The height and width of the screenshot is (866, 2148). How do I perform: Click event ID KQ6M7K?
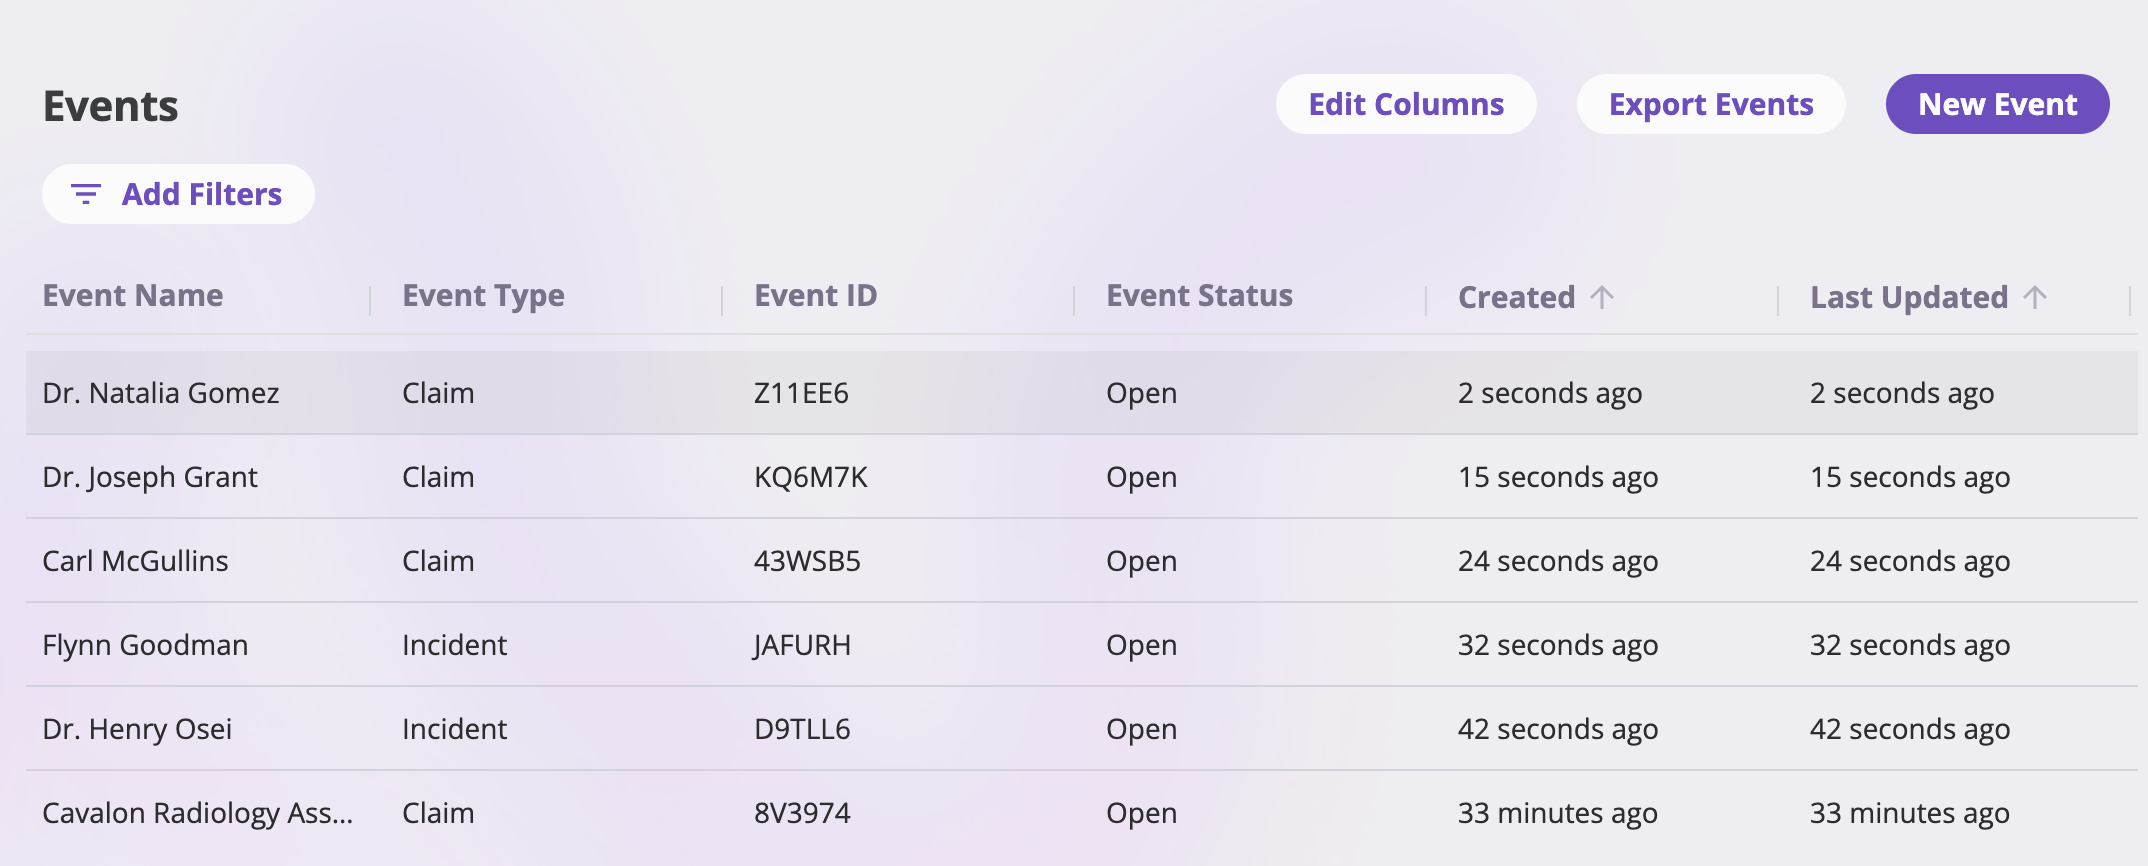(x=811, y=477)
